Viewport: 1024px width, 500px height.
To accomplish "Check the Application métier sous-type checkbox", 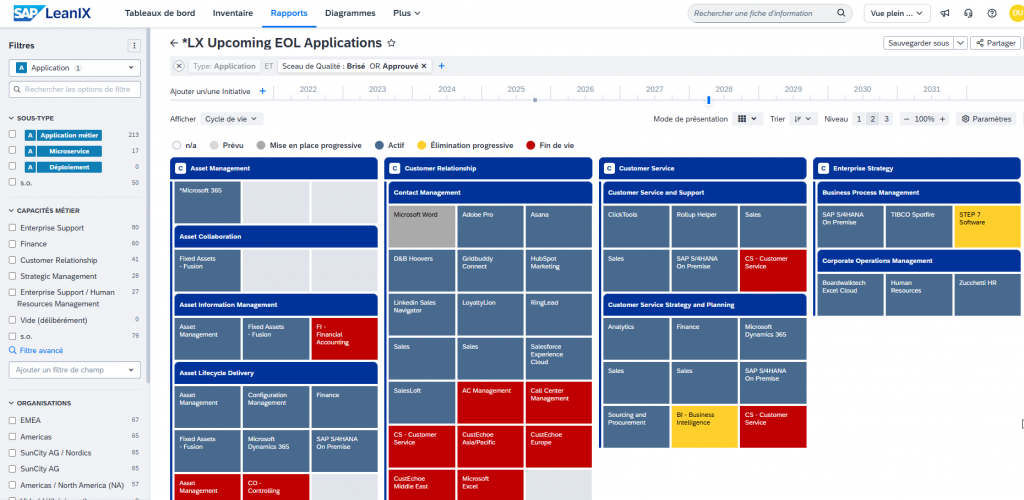I will pos(12,134).
